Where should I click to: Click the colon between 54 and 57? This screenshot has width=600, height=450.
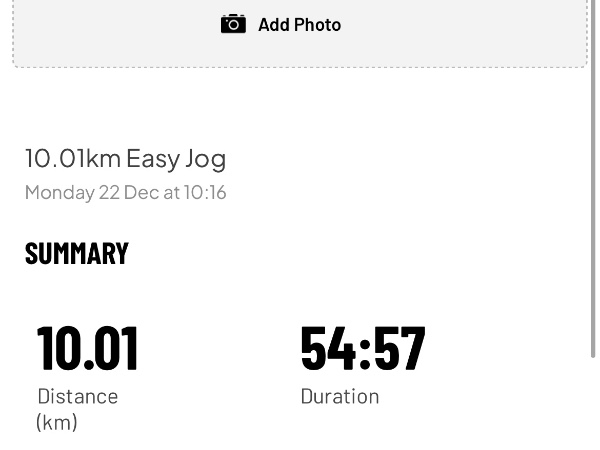click(364, 348)
